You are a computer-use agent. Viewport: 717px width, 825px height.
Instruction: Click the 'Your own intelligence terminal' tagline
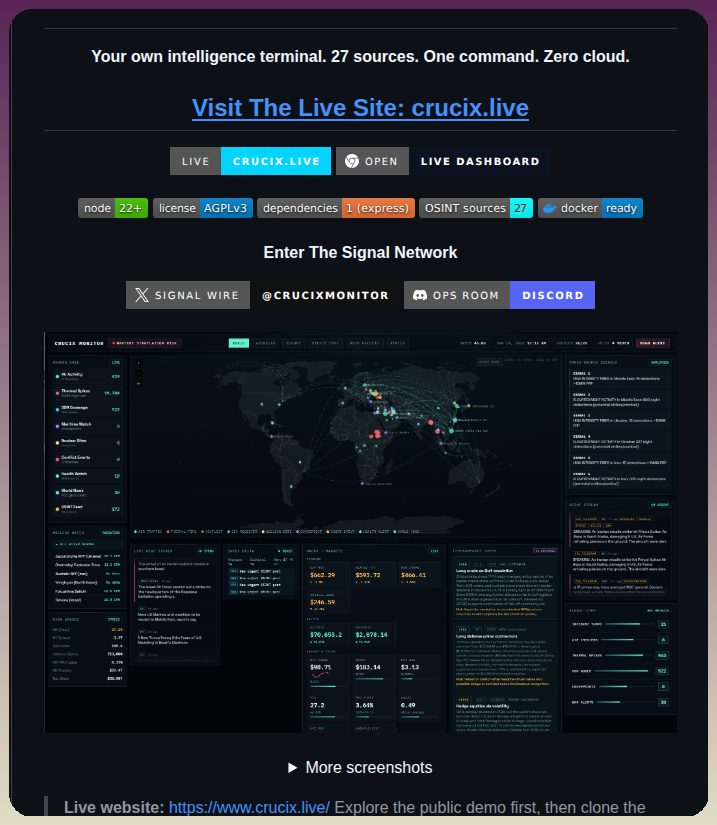360,56
